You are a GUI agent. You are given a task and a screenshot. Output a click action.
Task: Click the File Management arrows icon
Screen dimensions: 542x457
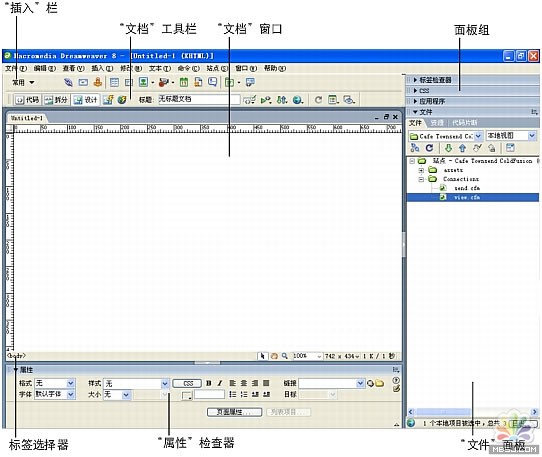[x=282, y=100]
